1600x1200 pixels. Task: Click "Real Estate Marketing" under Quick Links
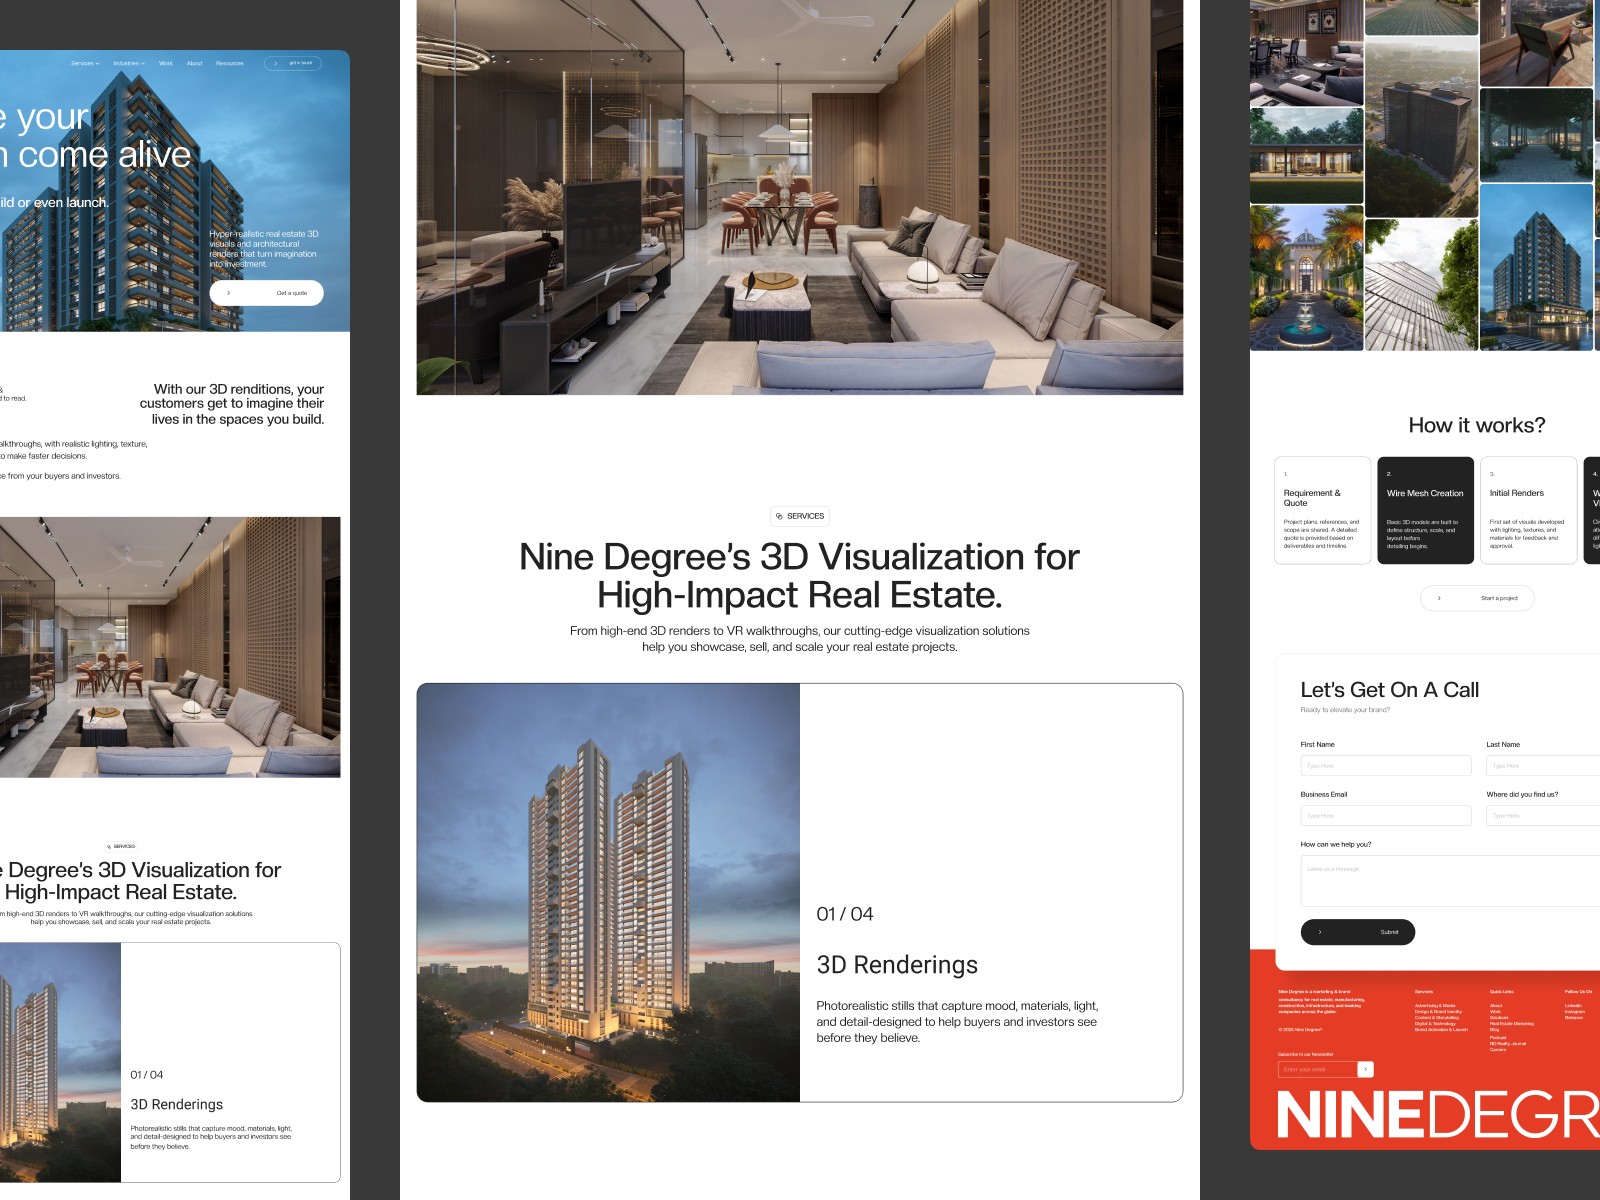[x=1512, y=1023]
